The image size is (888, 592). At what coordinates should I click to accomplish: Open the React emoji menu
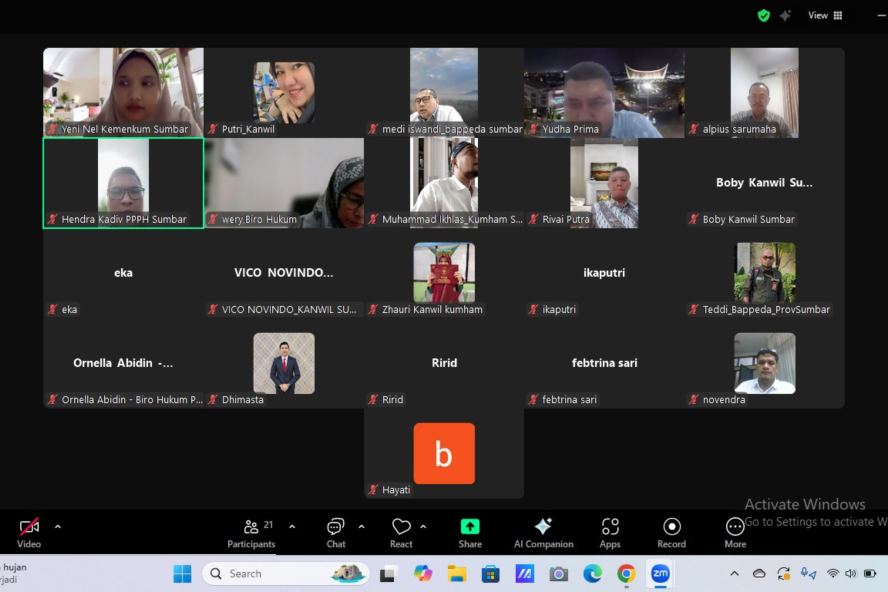coord(401,533)
